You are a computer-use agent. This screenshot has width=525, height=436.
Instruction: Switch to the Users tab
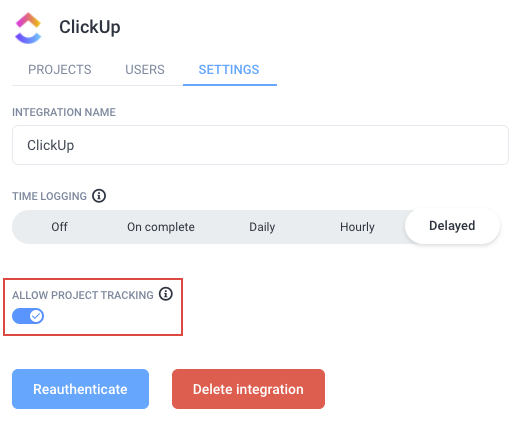click(x=145, y=70)
